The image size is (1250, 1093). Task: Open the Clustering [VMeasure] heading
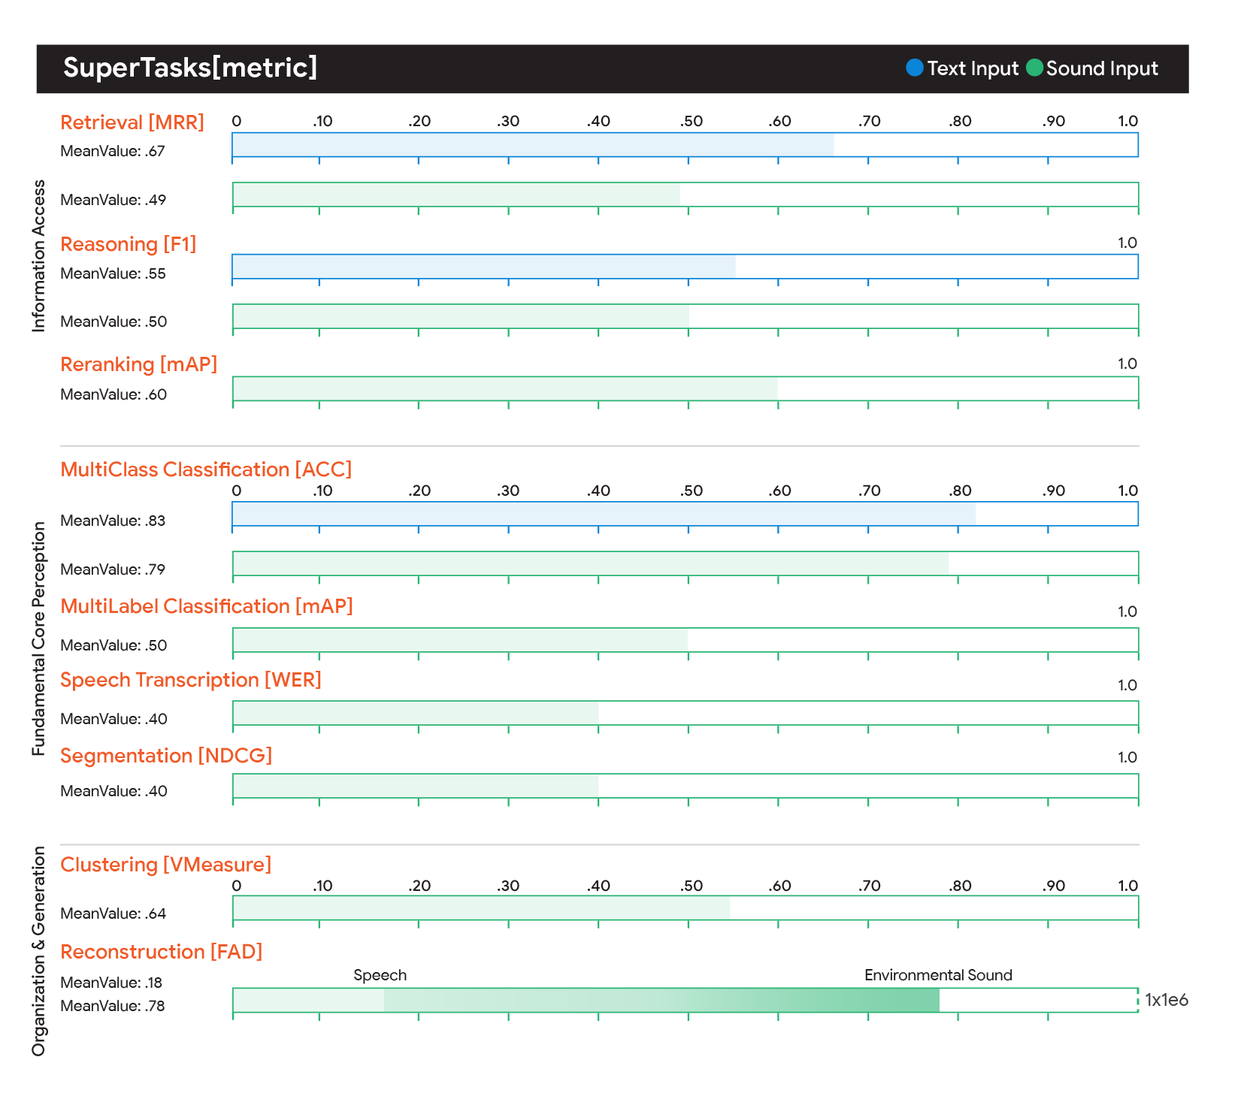pos(166,864)
